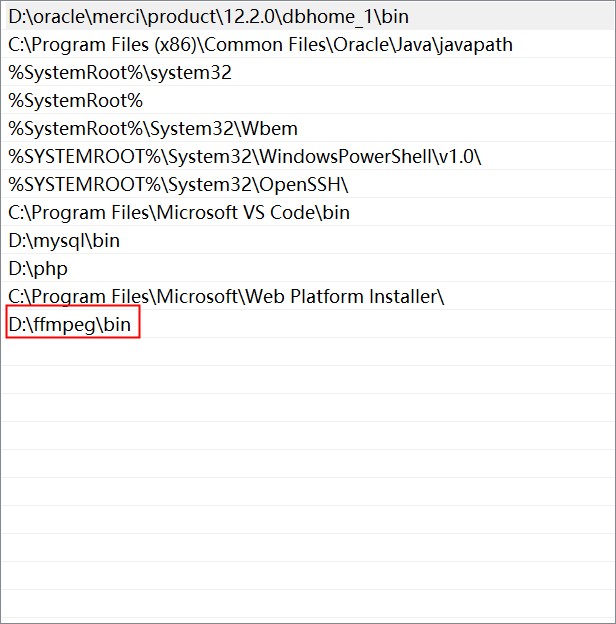This screenshot has width=616, height=624.
Task: Select the System32\OpenSSH\ path entry
Action: click(308, 184)
